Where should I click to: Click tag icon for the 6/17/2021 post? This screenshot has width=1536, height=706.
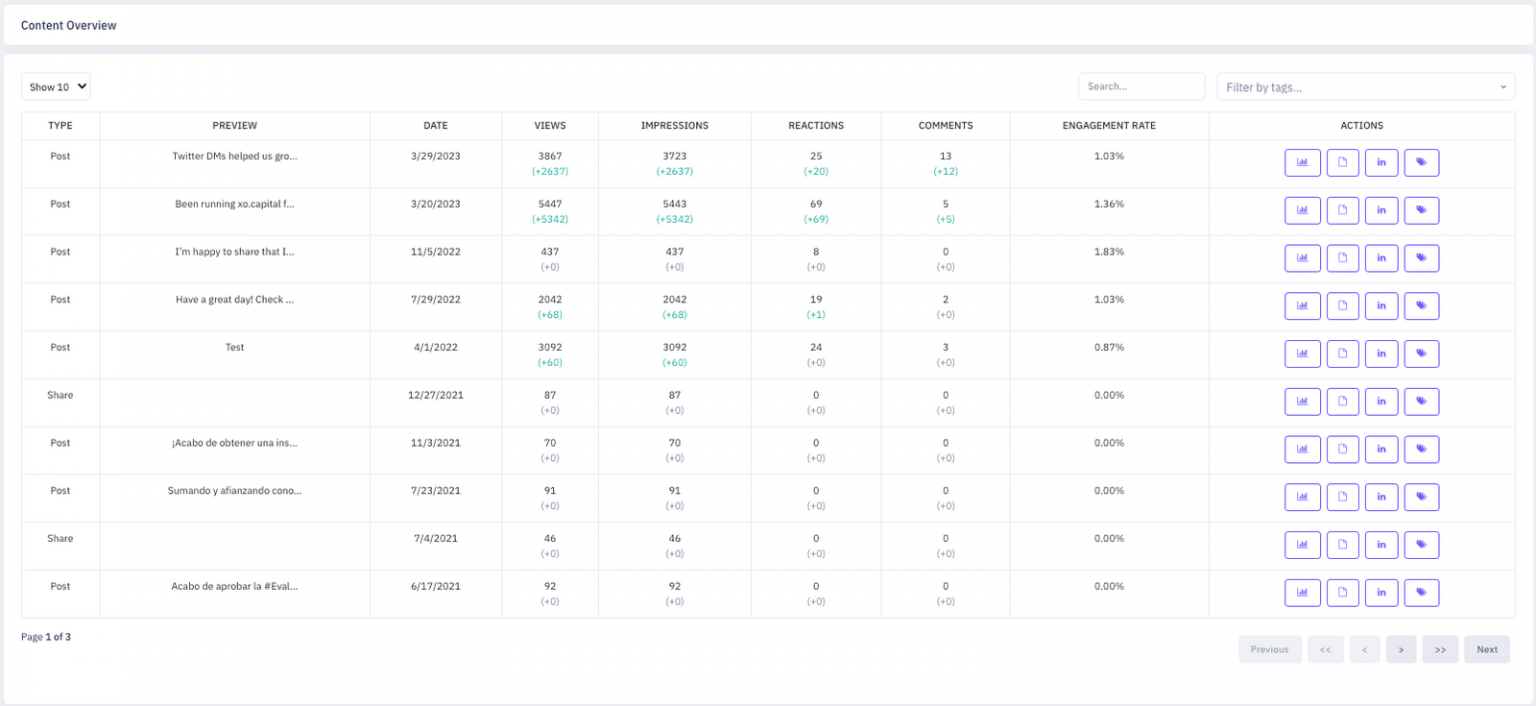[1421, 593]
